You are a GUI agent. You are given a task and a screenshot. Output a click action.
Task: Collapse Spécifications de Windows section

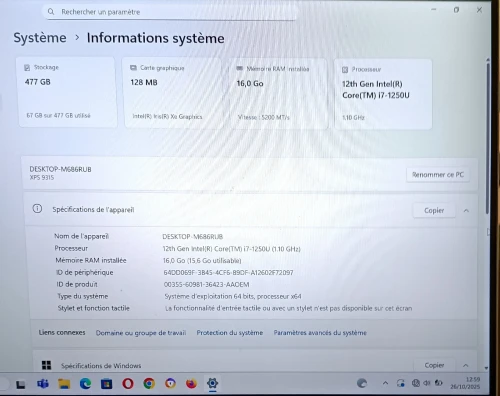coord(466,366)
